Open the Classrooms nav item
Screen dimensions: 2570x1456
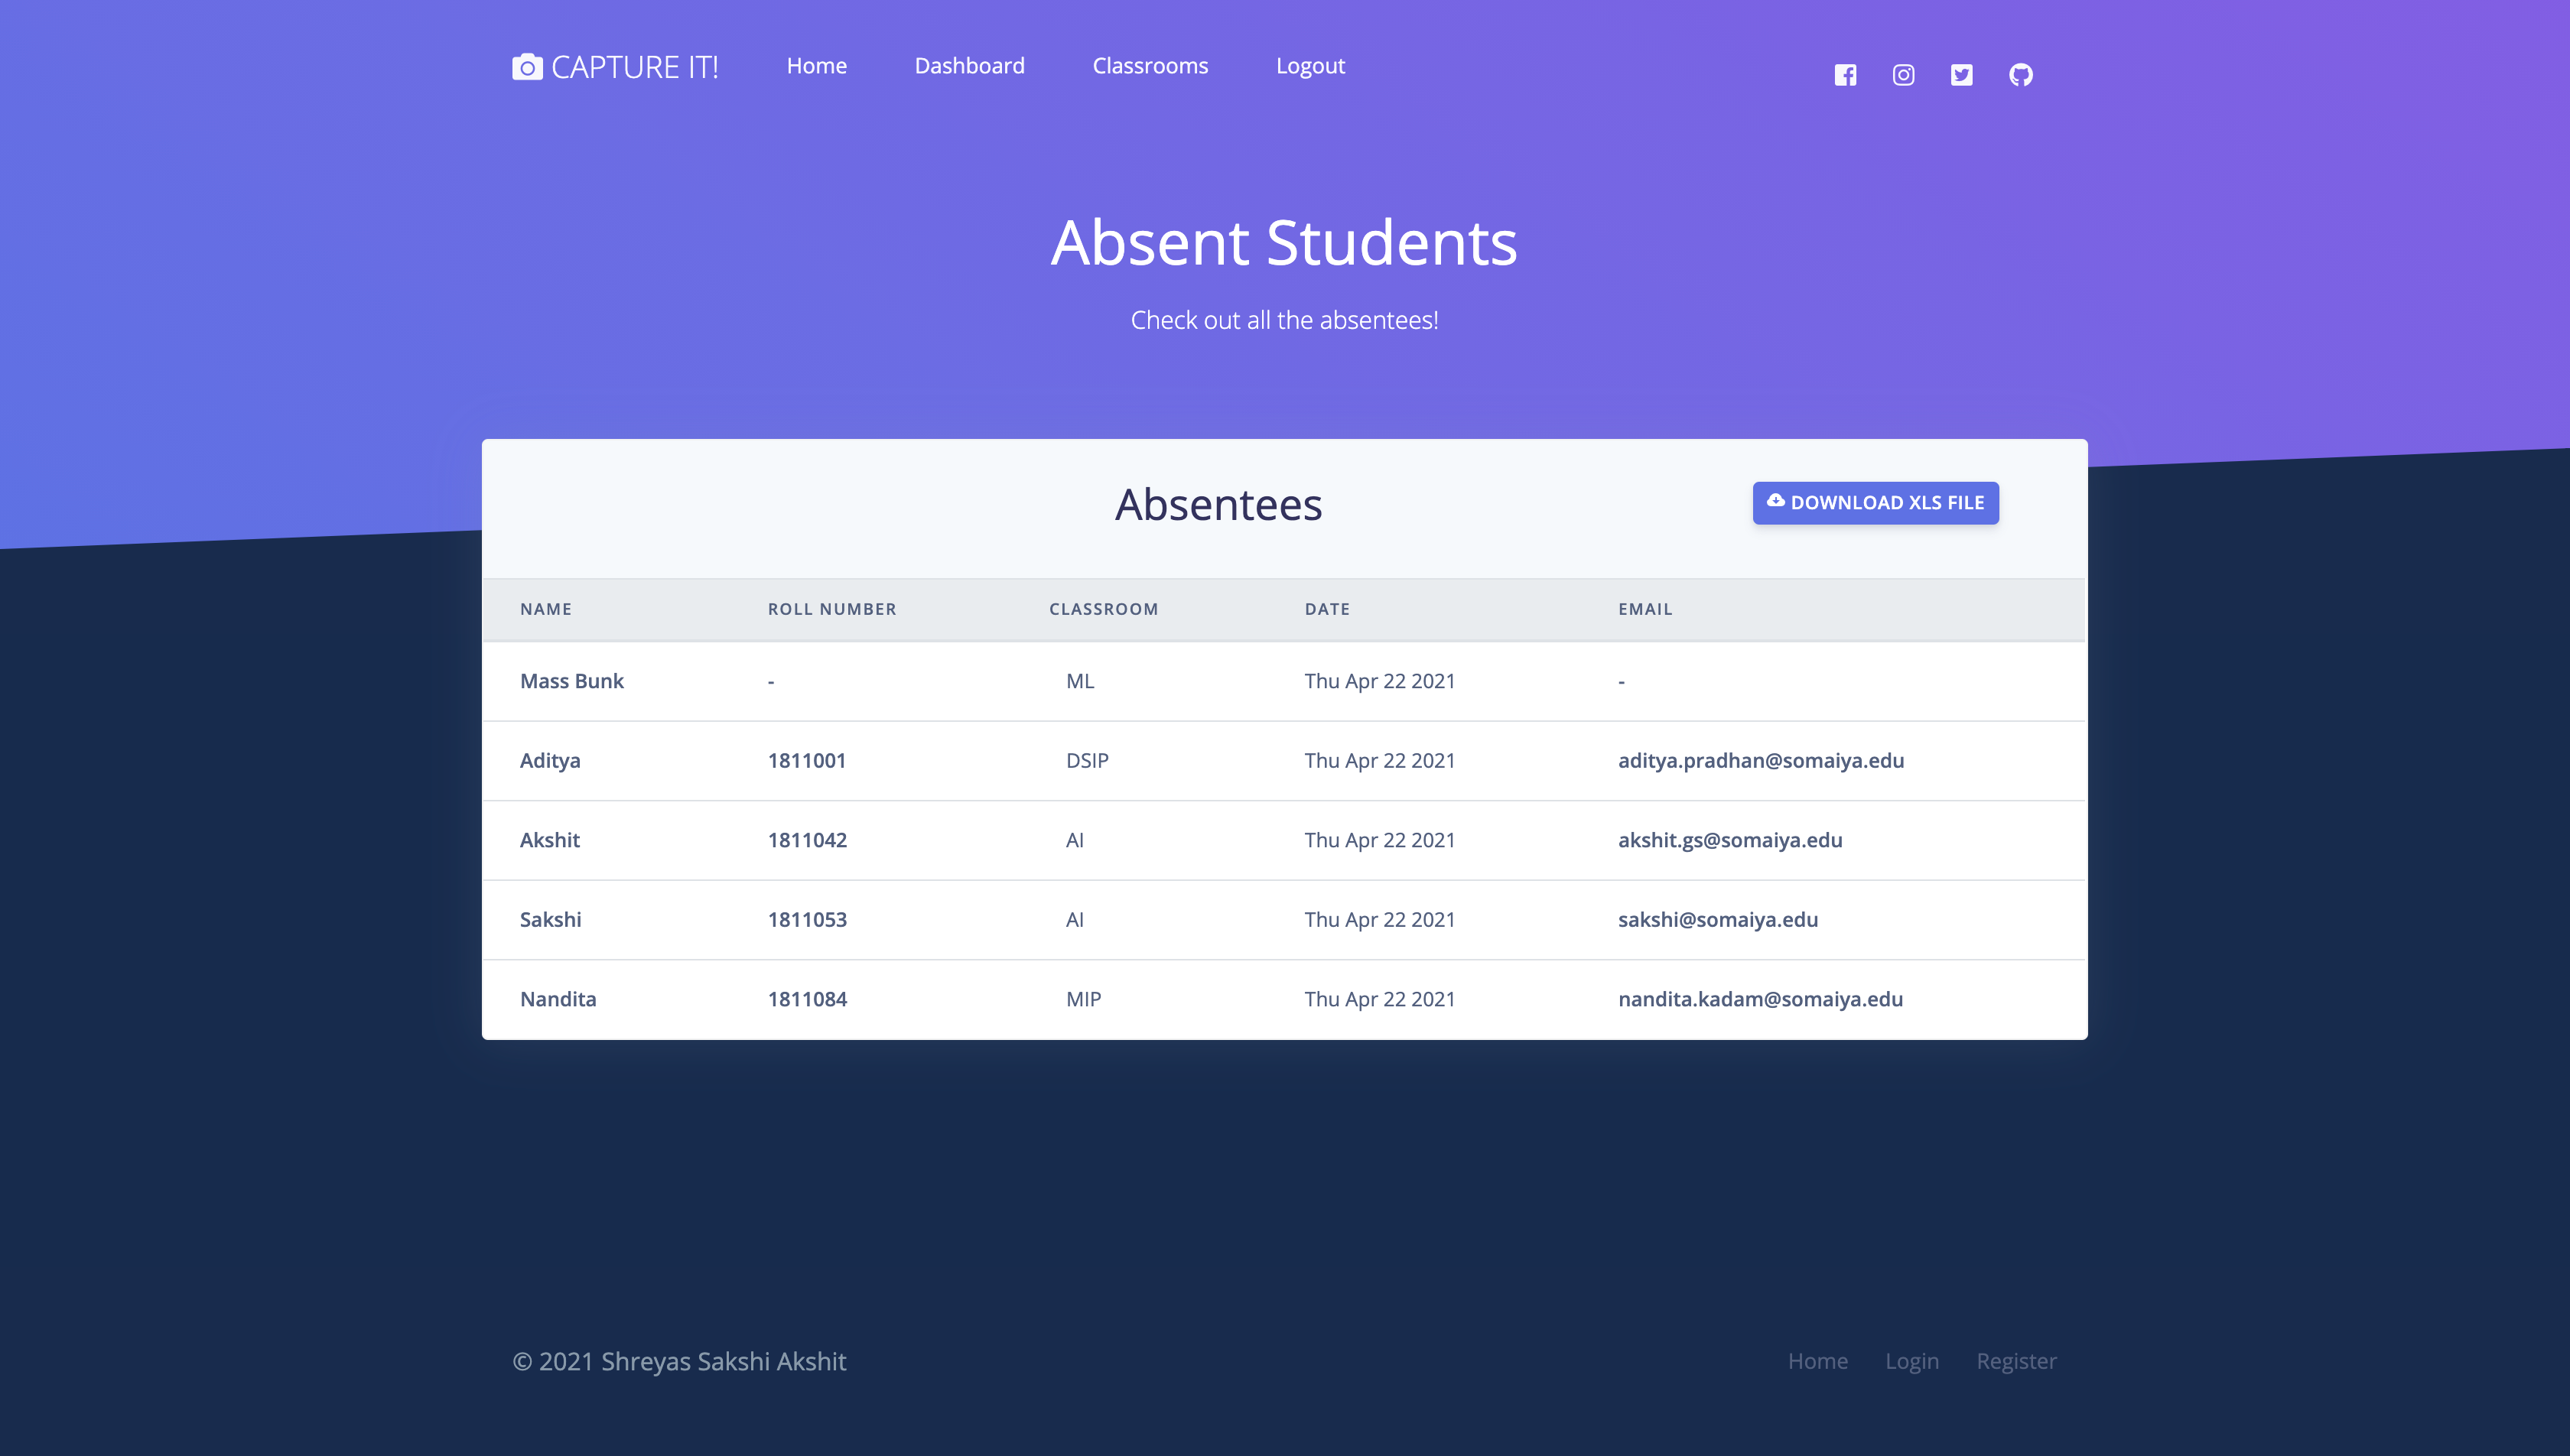1150,66
